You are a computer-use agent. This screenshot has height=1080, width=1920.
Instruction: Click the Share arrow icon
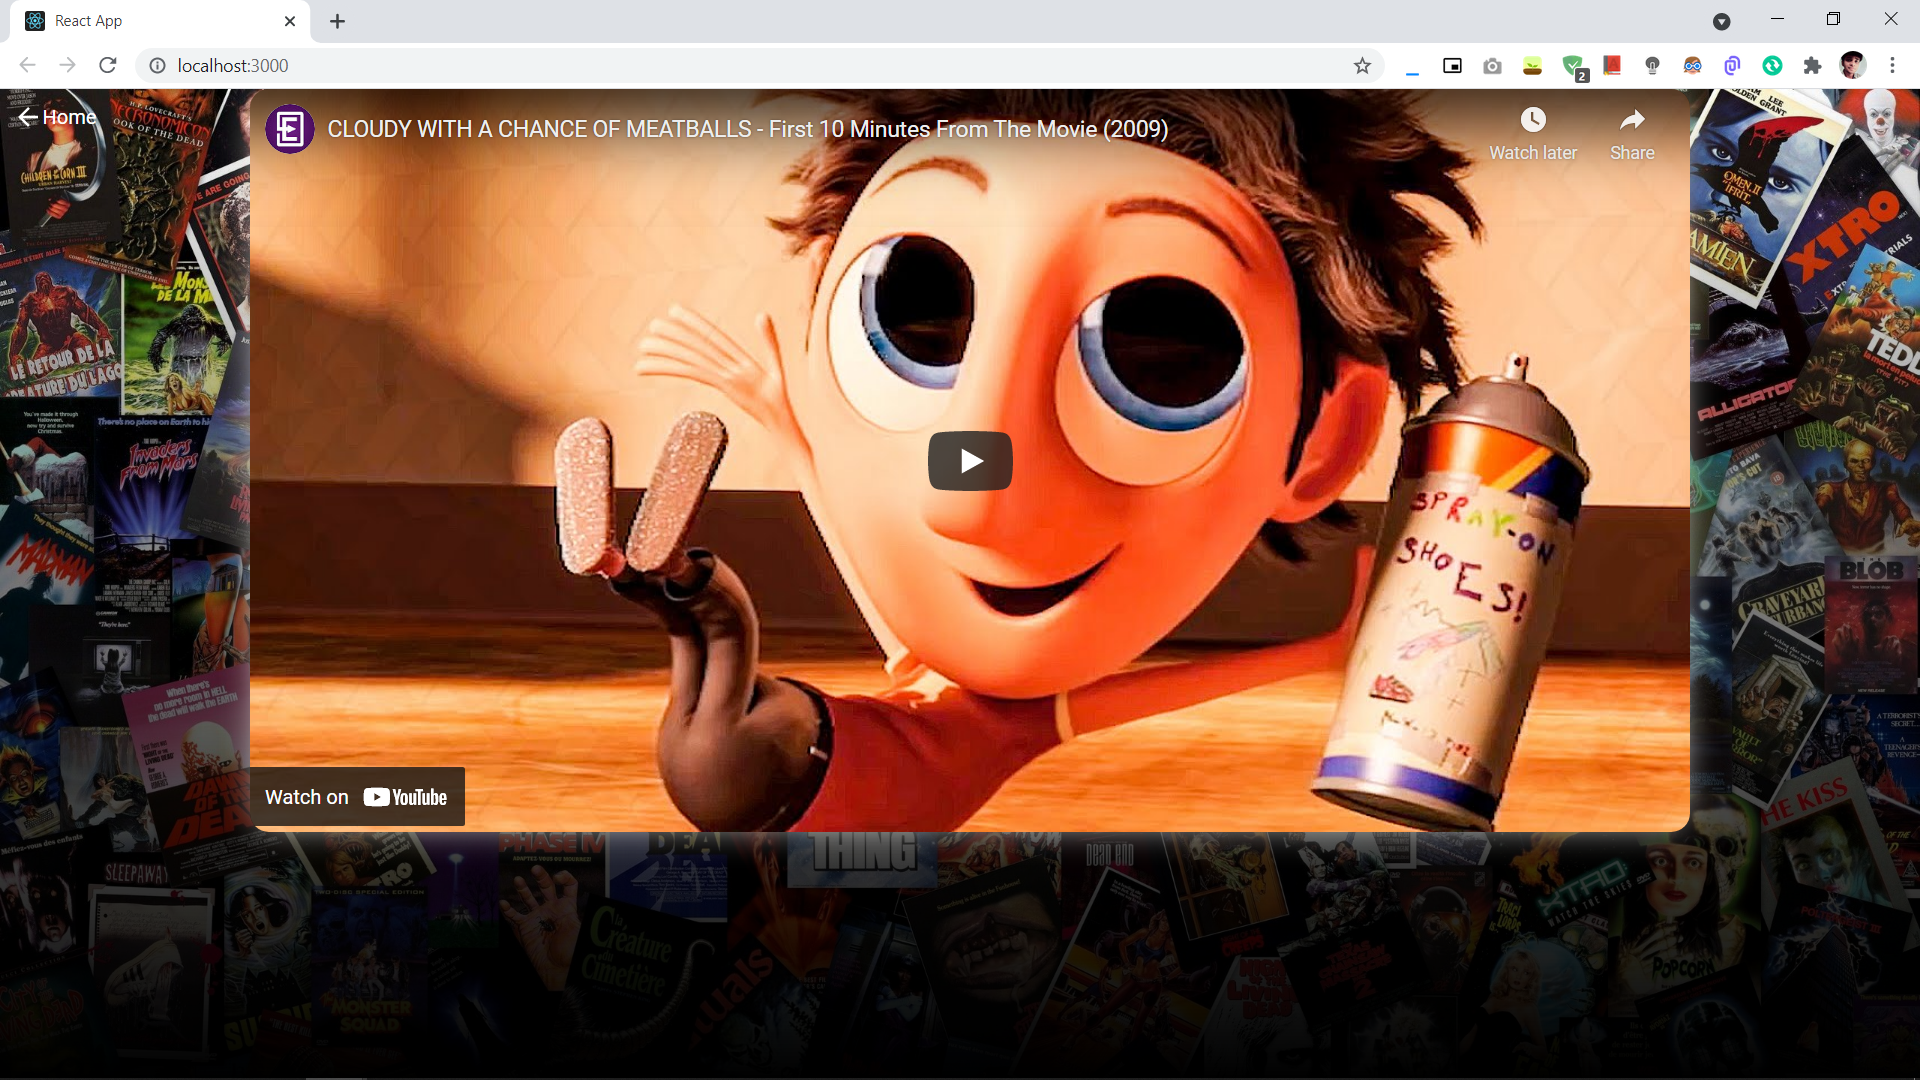[1631, 121]
